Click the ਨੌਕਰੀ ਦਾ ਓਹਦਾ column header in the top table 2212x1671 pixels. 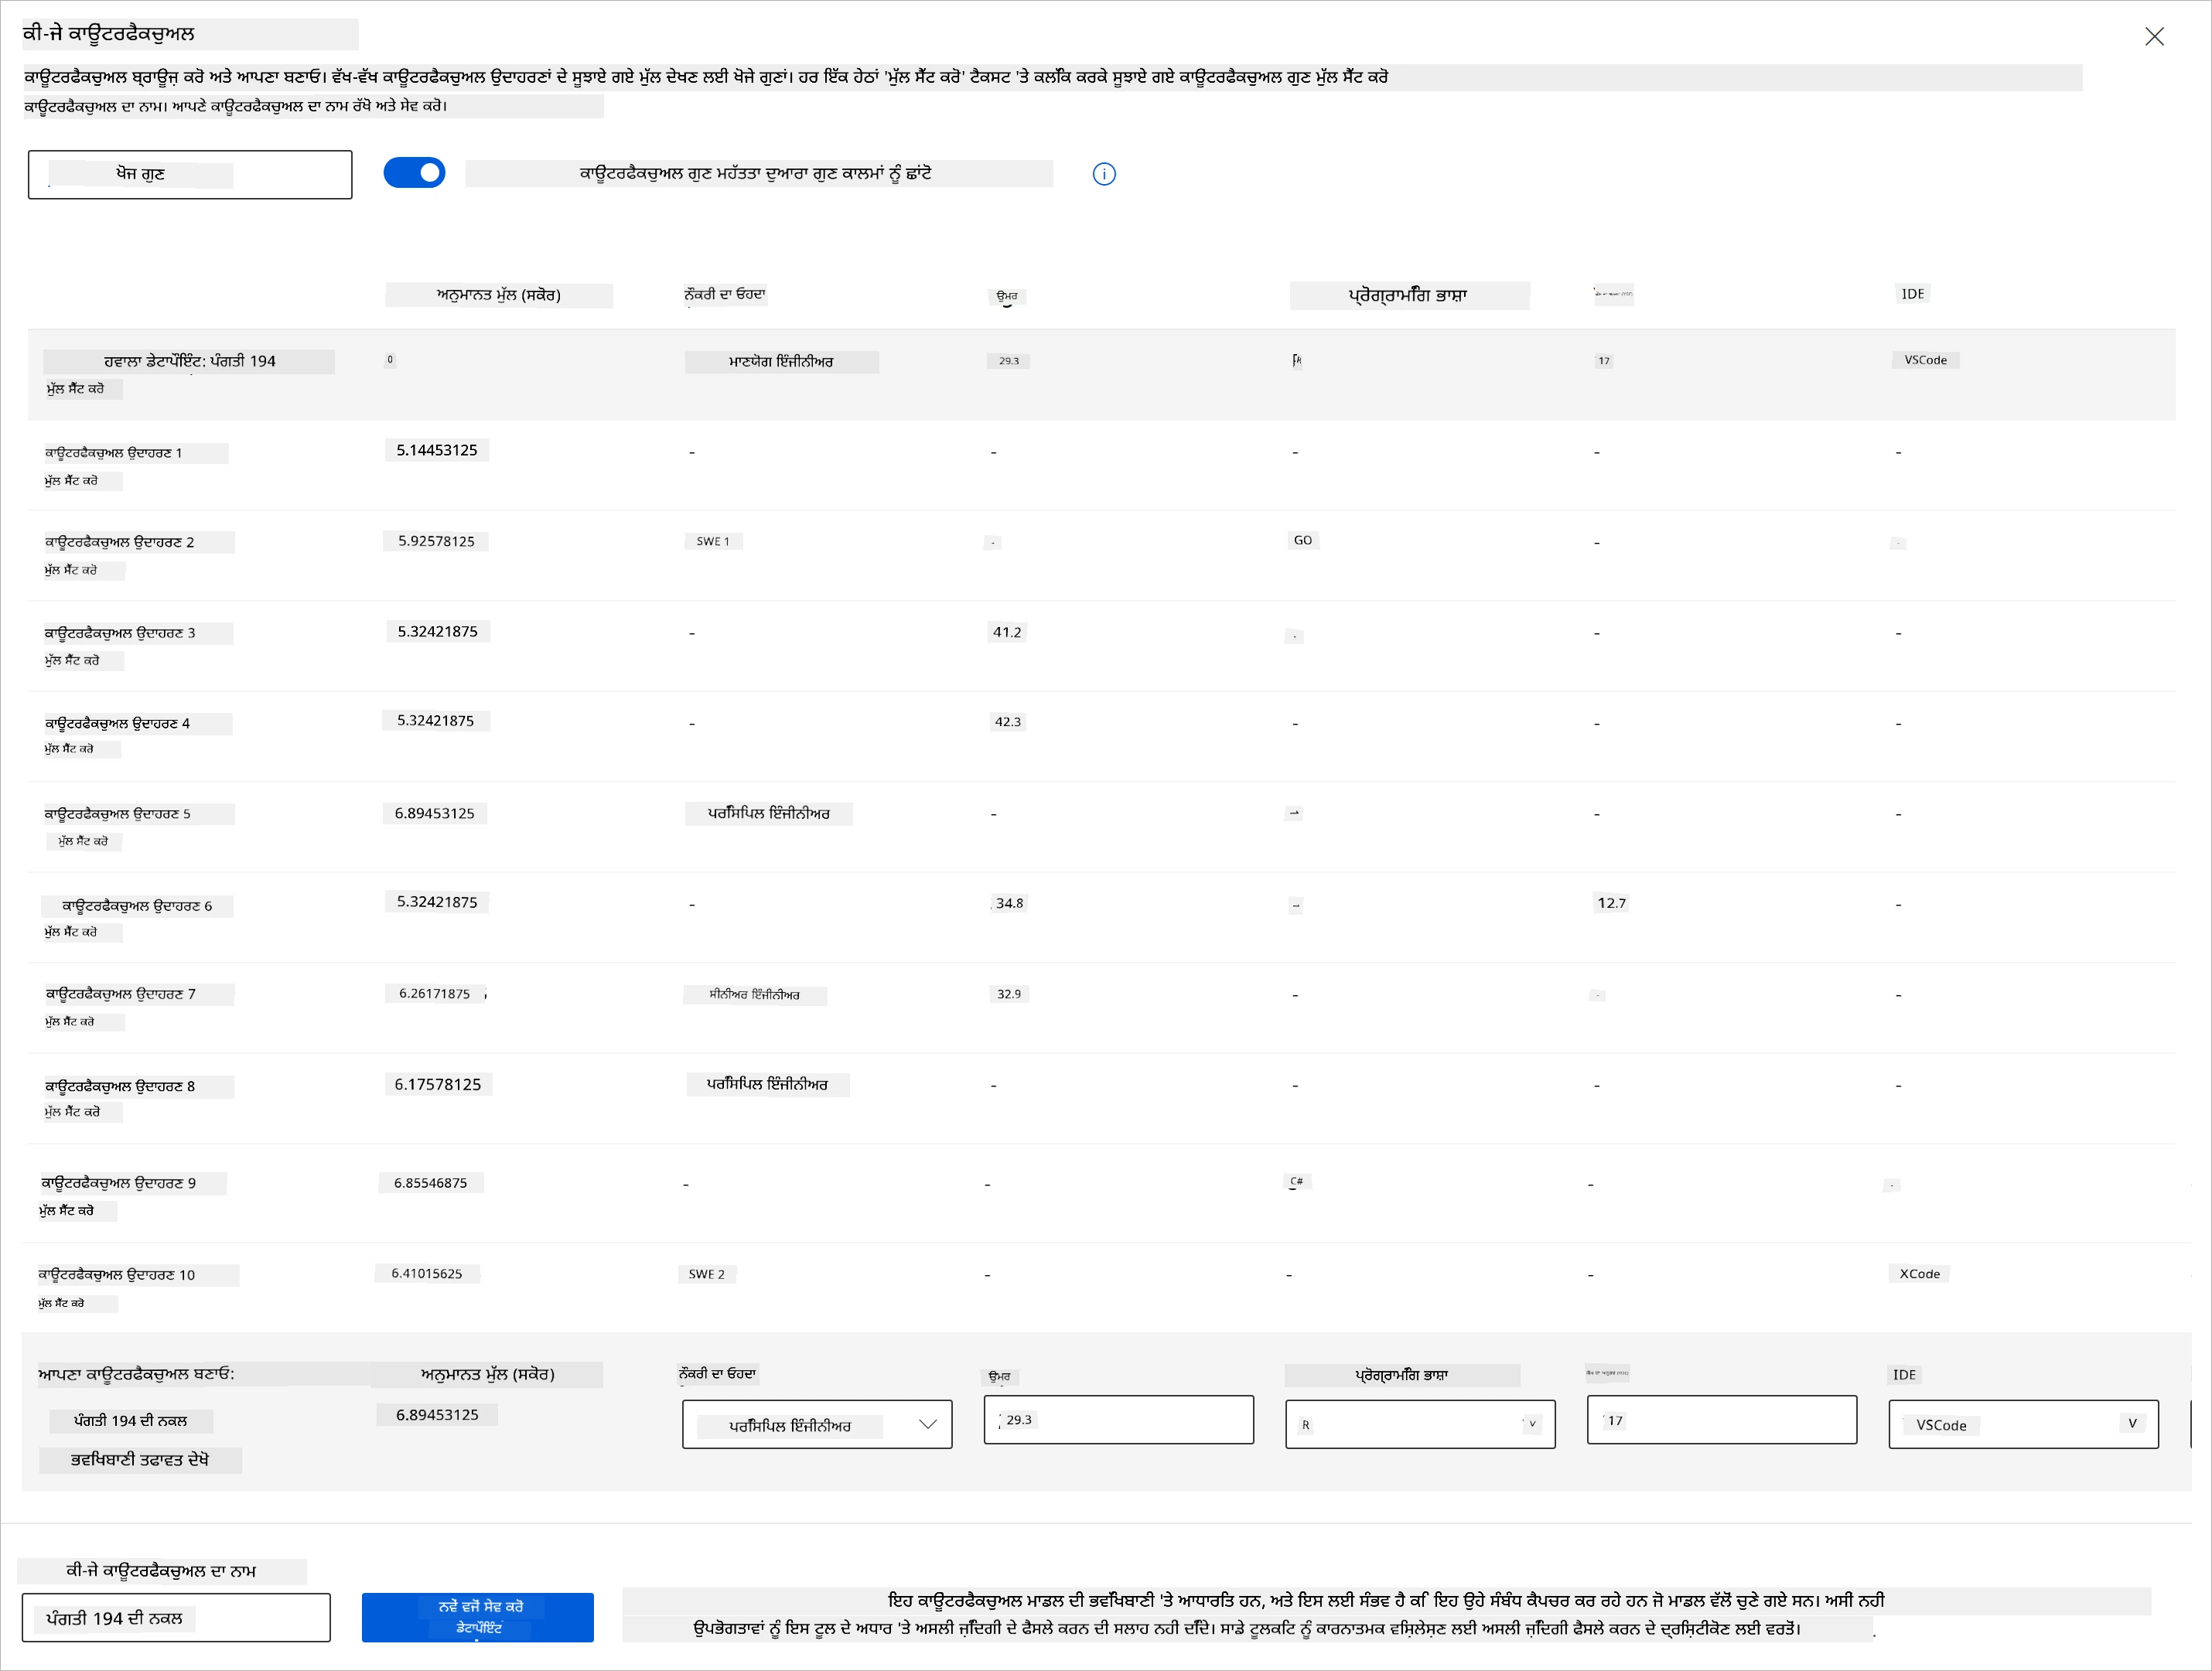pyautogui.click(x=725, y=295)
